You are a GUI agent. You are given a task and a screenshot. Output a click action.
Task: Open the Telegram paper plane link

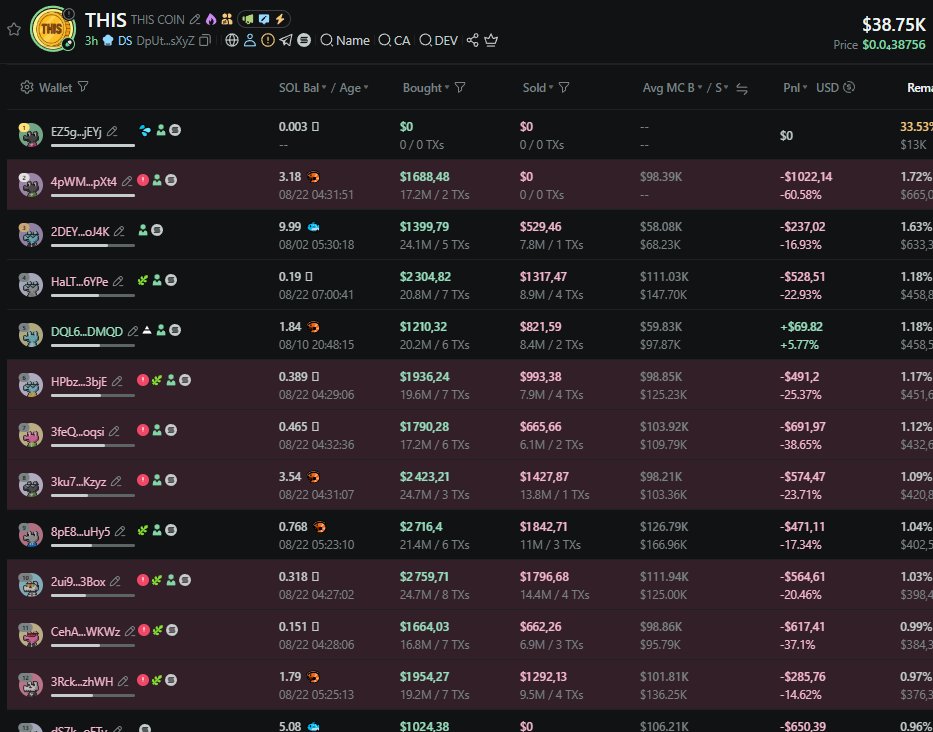[286, 41]
